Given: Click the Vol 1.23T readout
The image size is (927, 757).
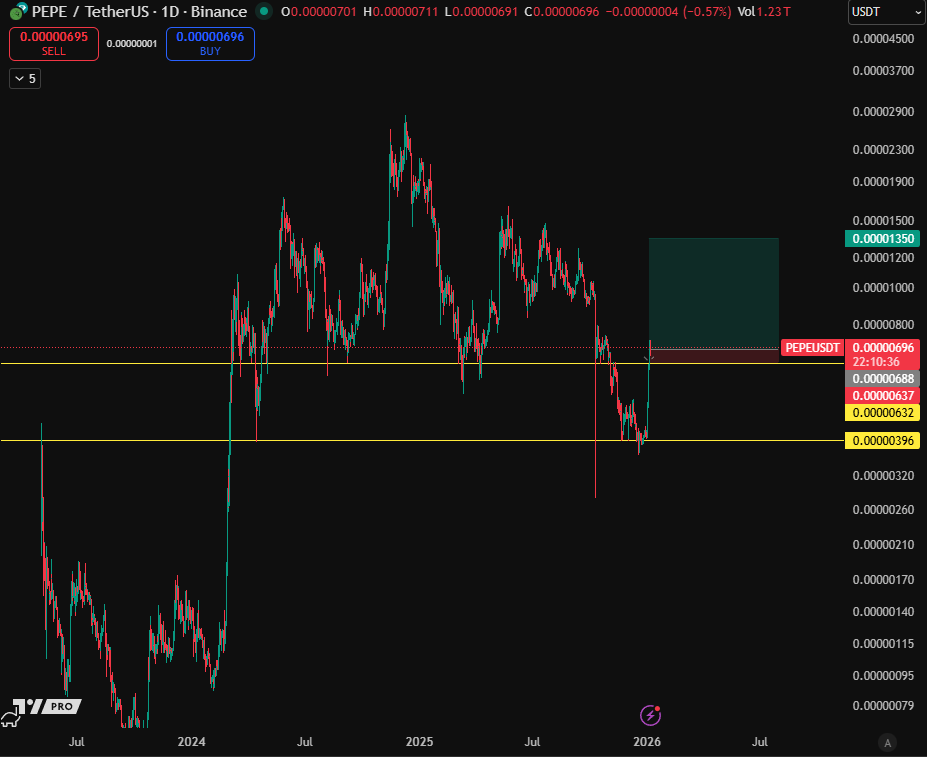Looking at the screenshot, I should (764, 12).
